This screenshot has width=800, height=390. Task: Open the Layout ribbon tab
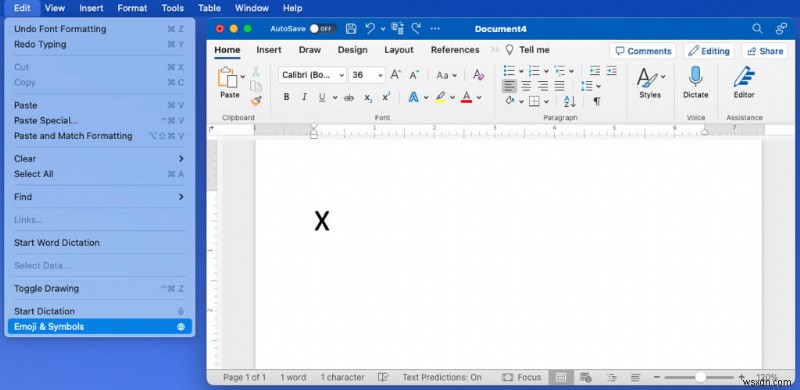tap(398, 50)
